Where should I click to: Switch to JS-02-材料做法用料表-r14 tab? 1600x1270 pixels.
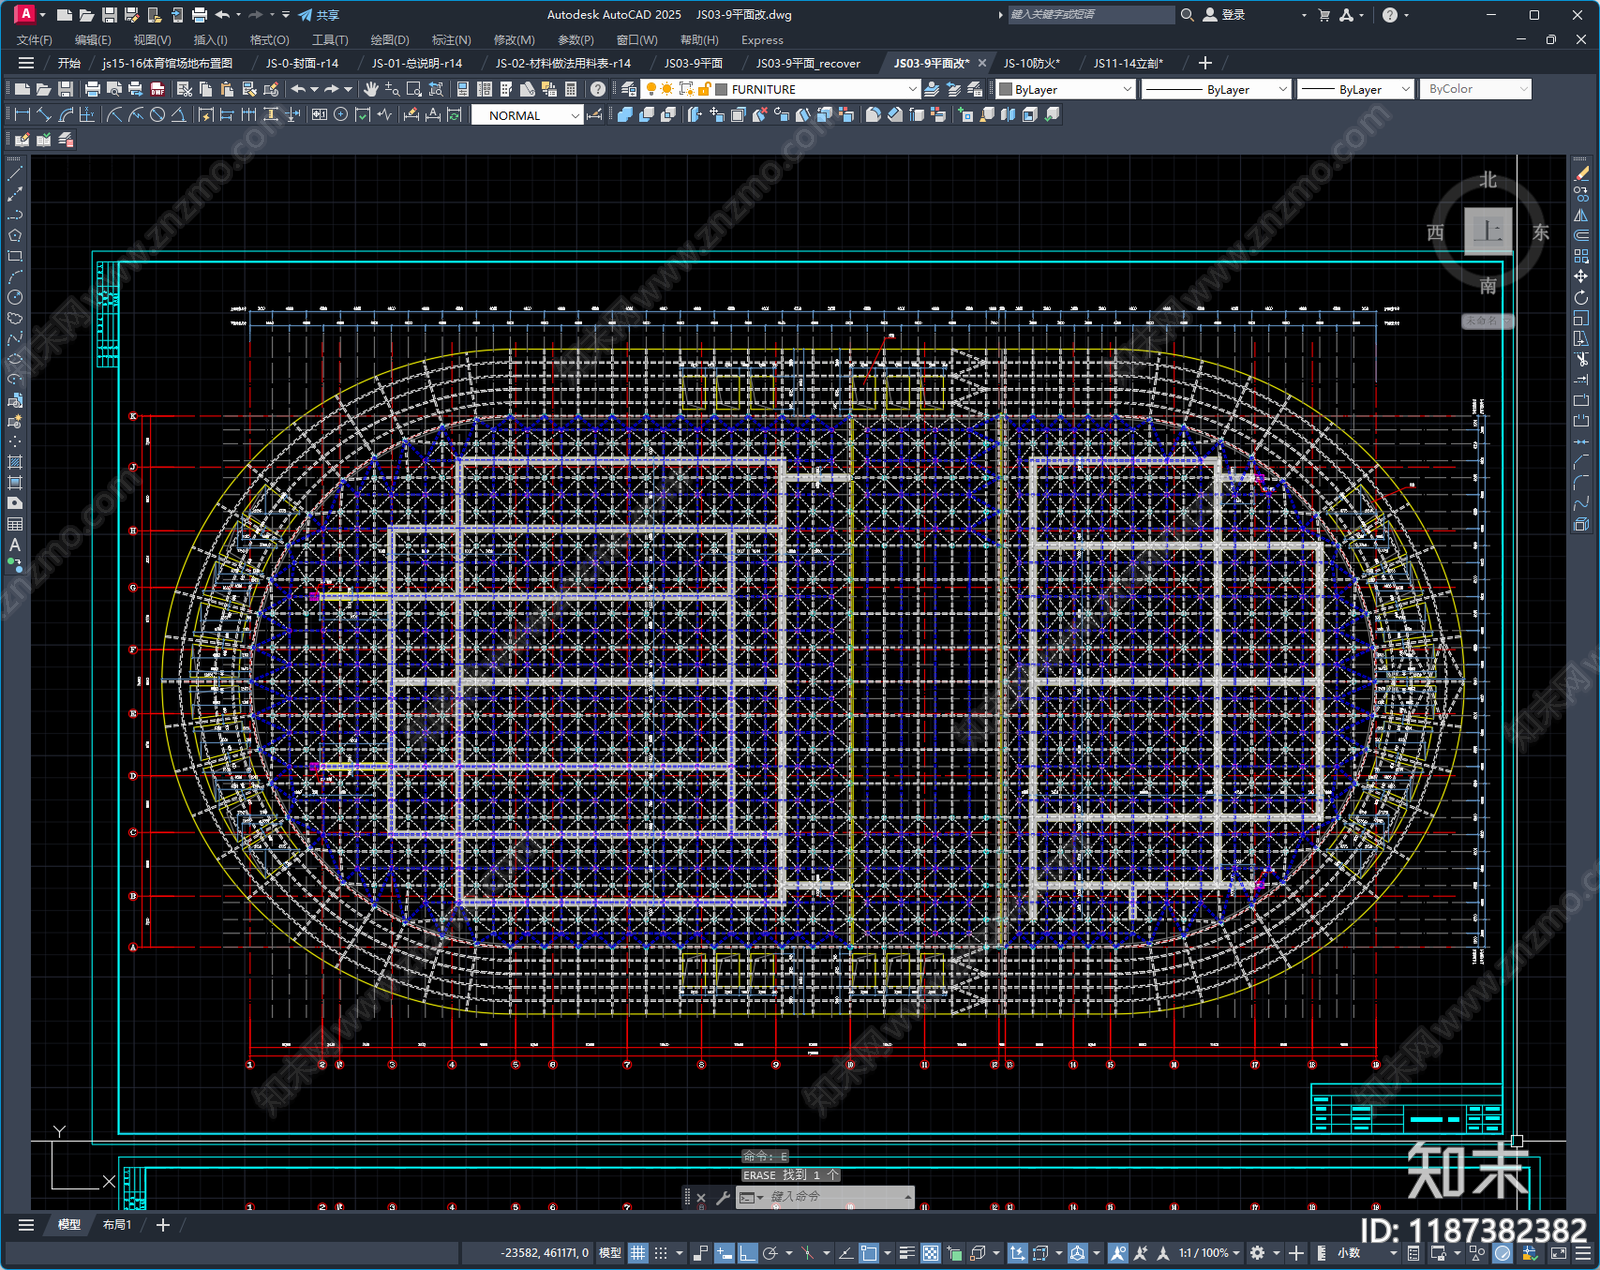point(563,63)
